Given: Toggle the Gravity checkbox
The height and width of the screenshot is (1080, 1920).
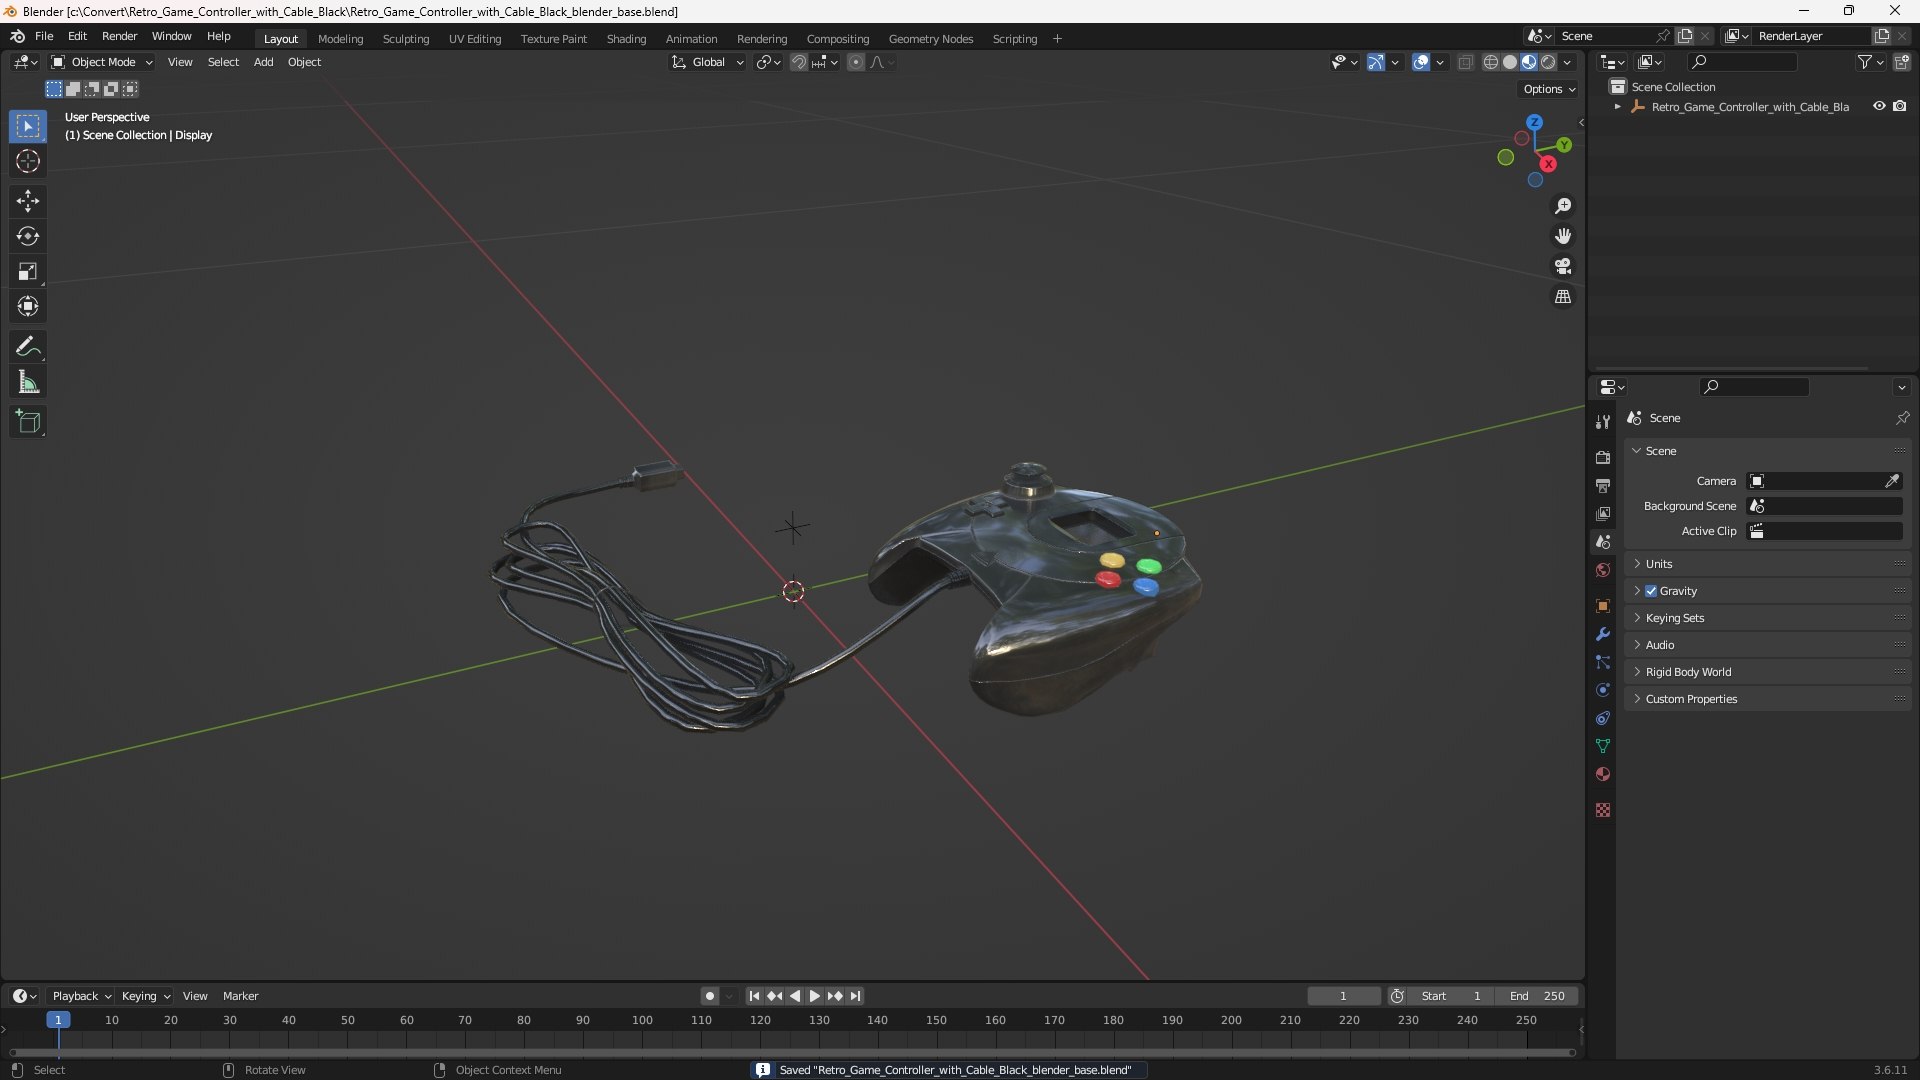Looking at the screenshot, I should [x=1651, y=591].
